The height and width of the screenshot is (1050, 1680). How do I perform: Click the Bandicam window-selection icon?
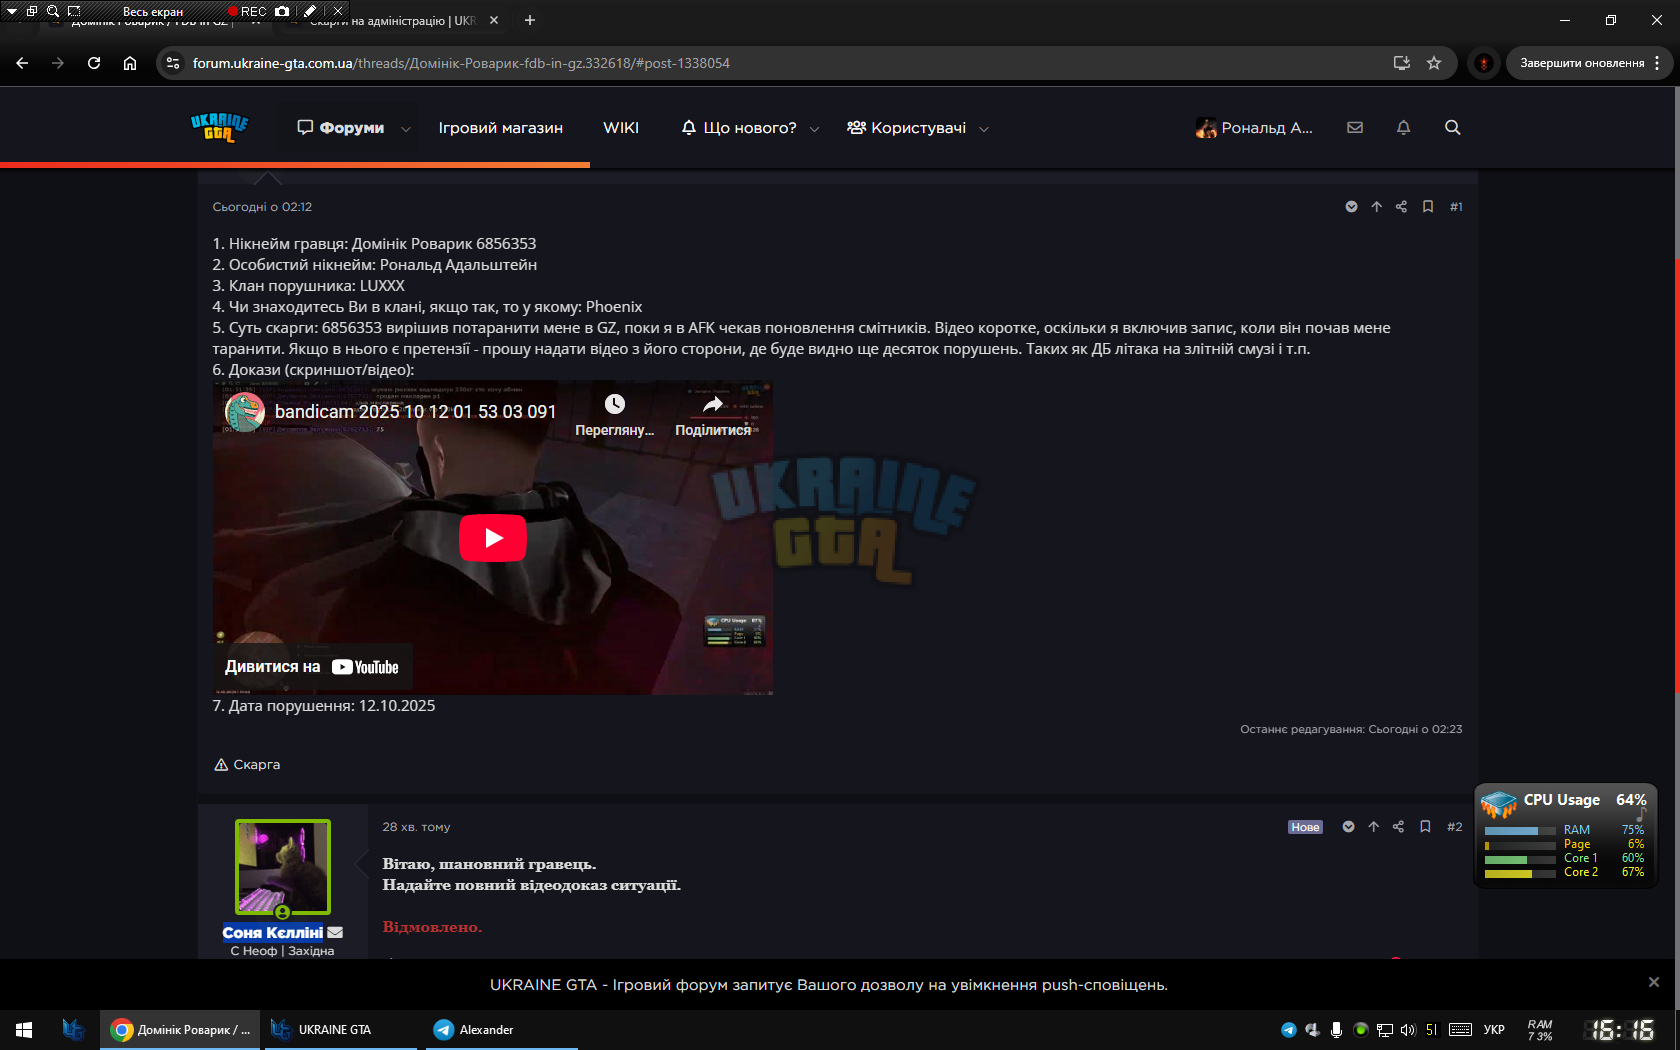pos(32,11)
